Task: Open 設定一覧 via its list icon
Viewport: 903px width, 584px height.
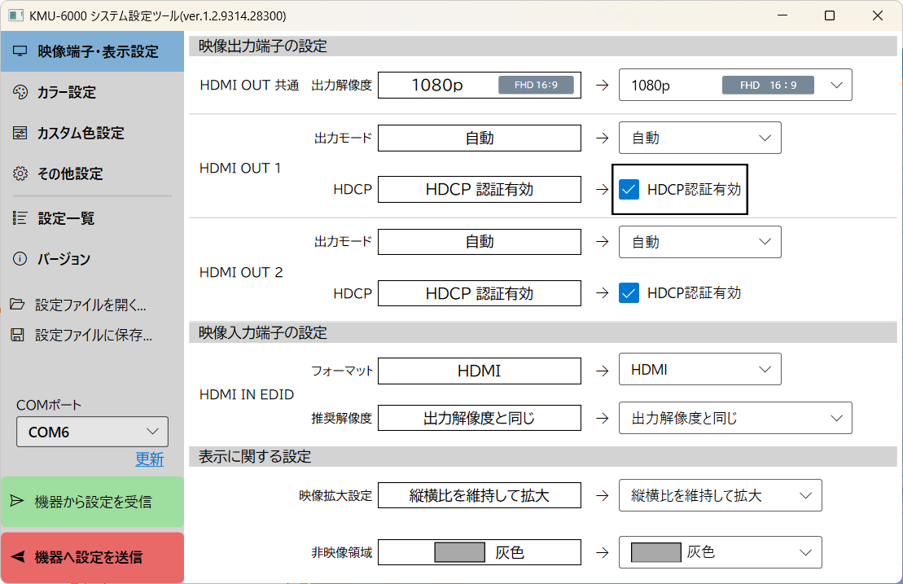Action: click(20, 218)
